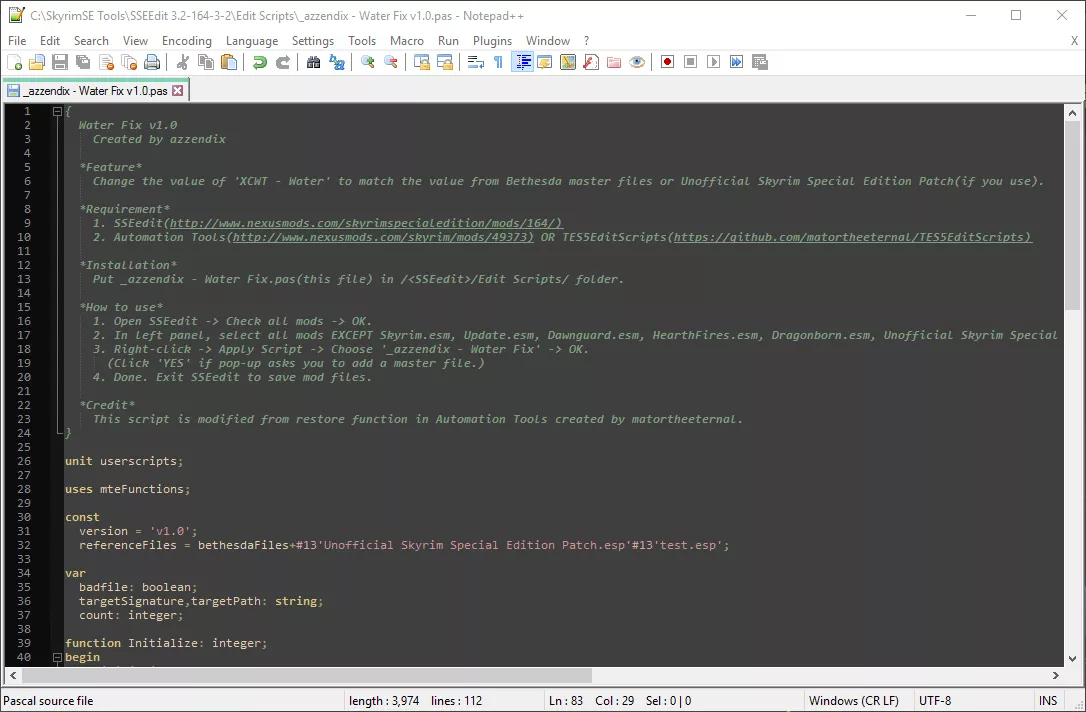
Task: Open Folder as Workspace icon
Action: pyautogui.click(x=614, y=62)
